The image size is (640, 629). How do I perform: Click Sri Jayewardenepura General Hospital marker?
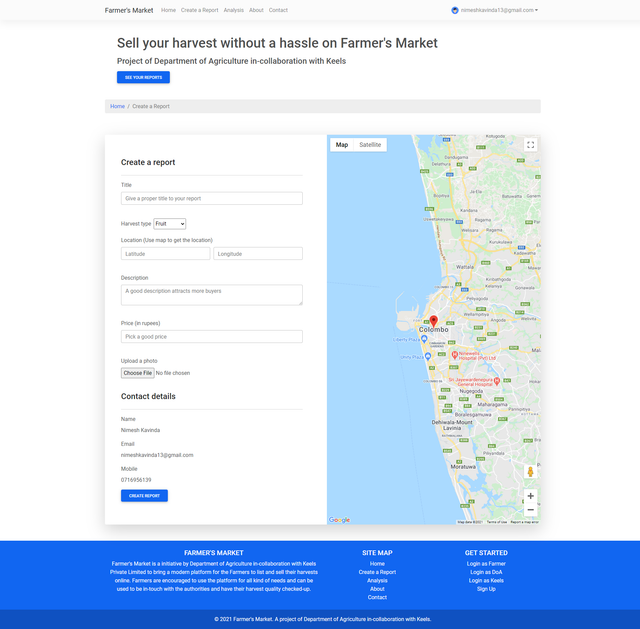pos(497,382)
